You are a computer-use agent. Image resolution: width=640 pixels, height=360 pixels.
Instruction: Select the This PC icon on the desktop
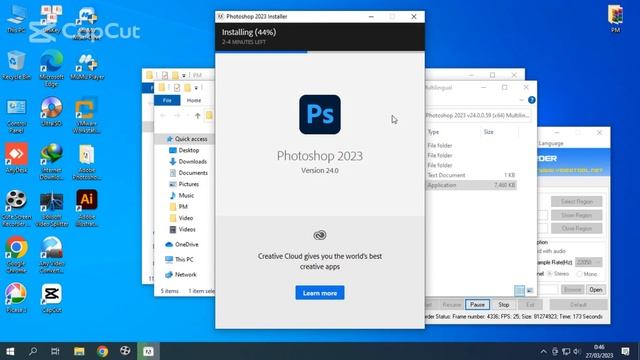pos(16,18)
